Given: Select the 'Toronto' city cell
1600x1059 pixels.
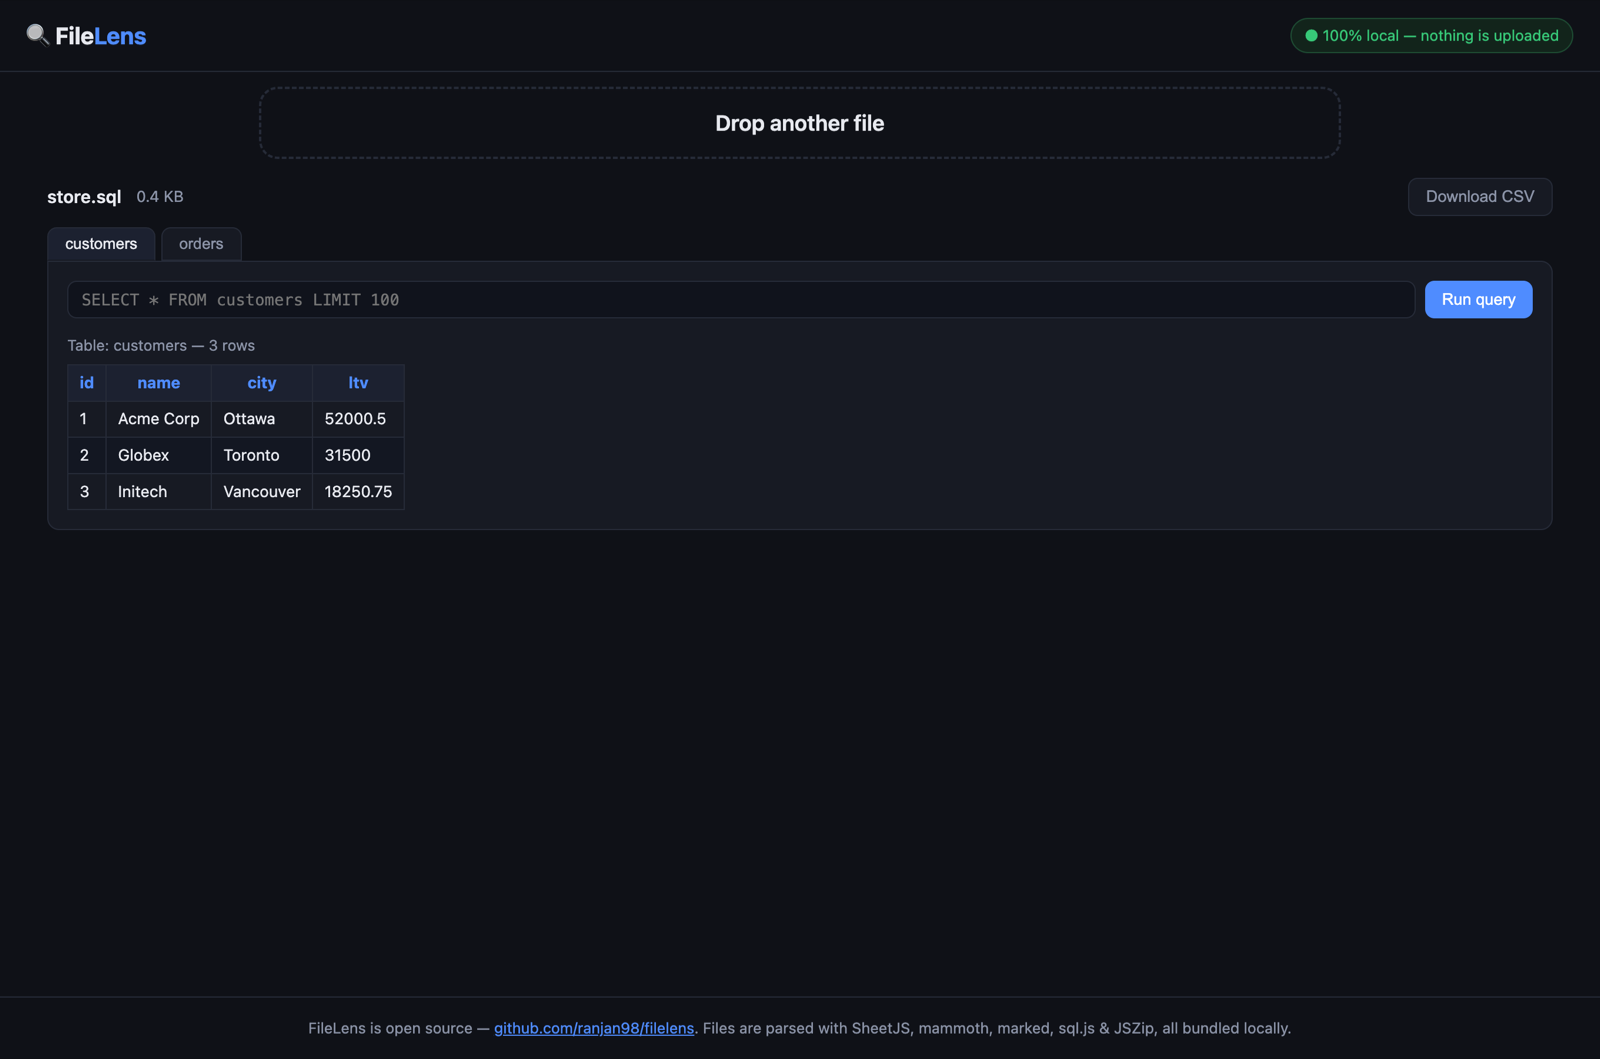Looking at the screenshot, I should [x=262, y=455].
